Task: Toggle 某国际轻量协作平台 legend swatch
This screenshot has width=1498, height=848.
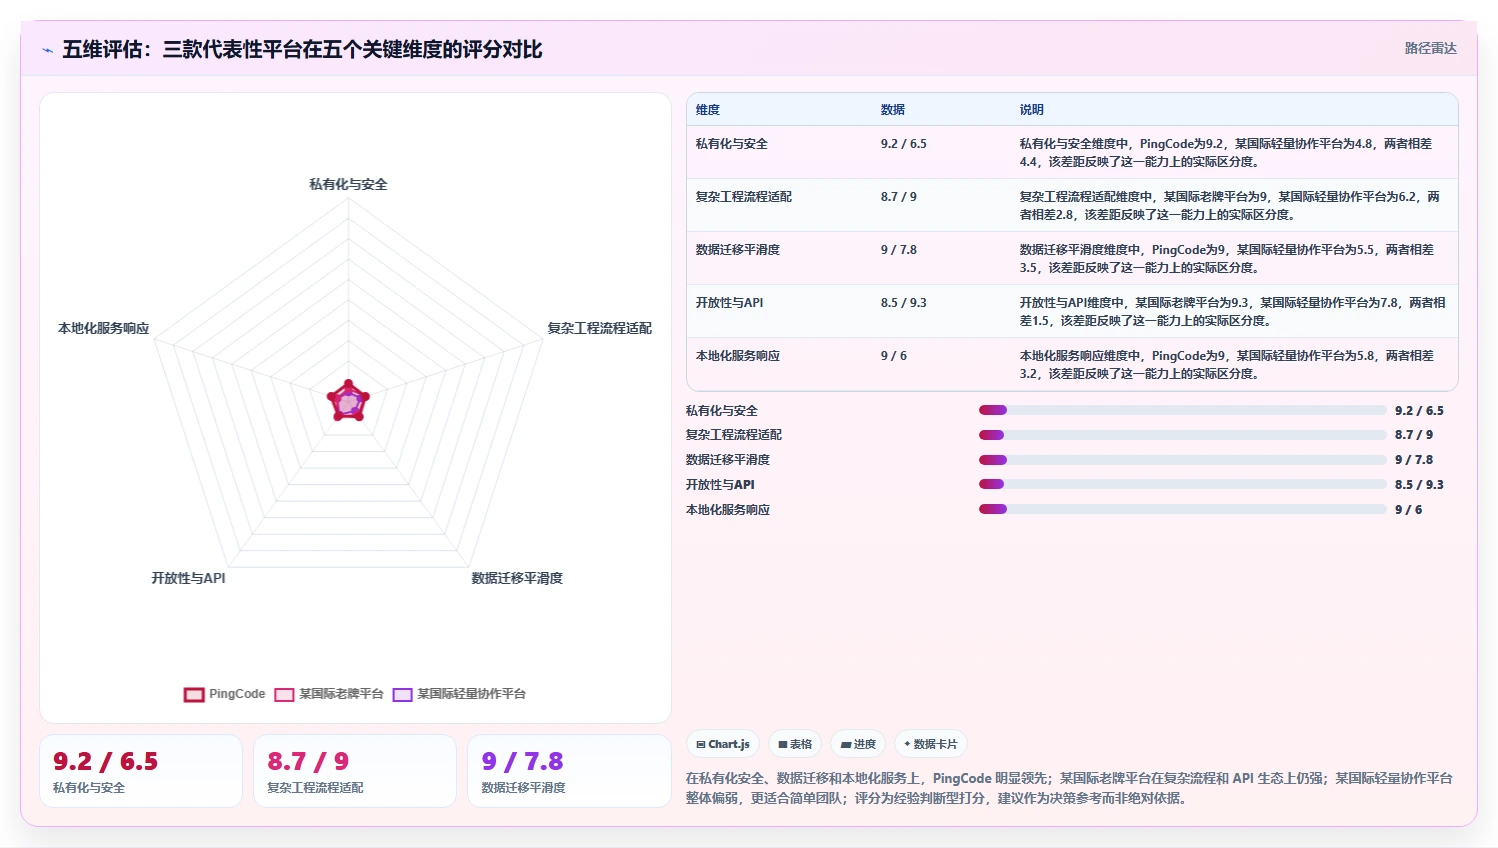Action: [402, 694]
